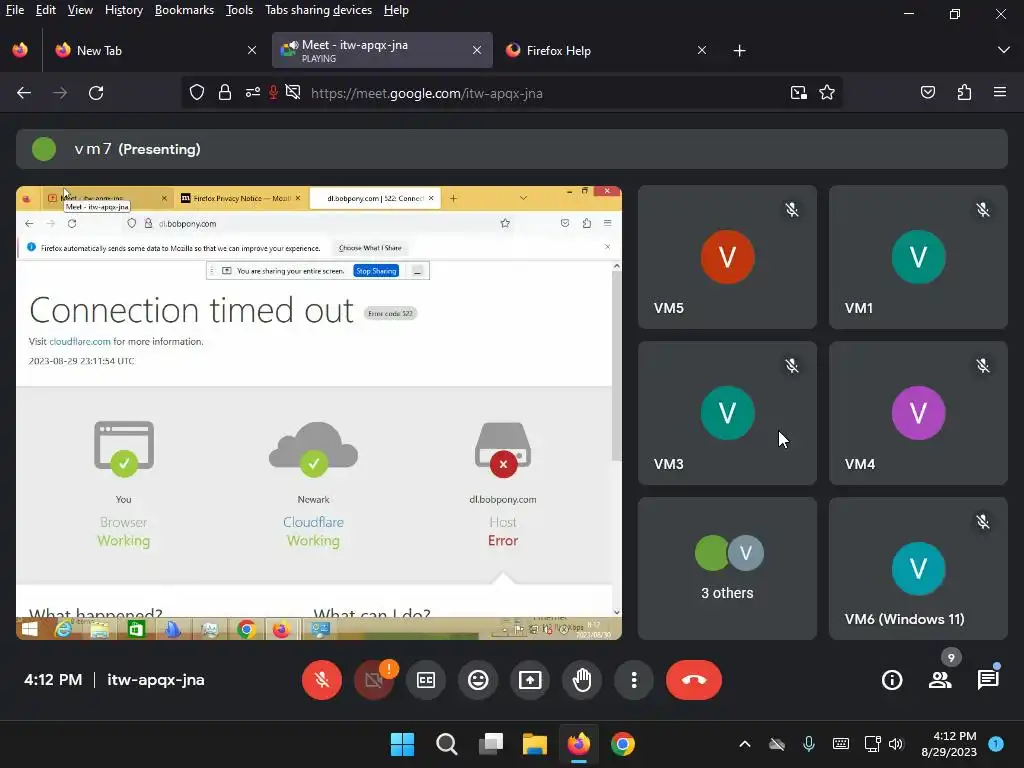Open more options three-dot menu
Screen dimensions: 1024x768
coord(633,680)
